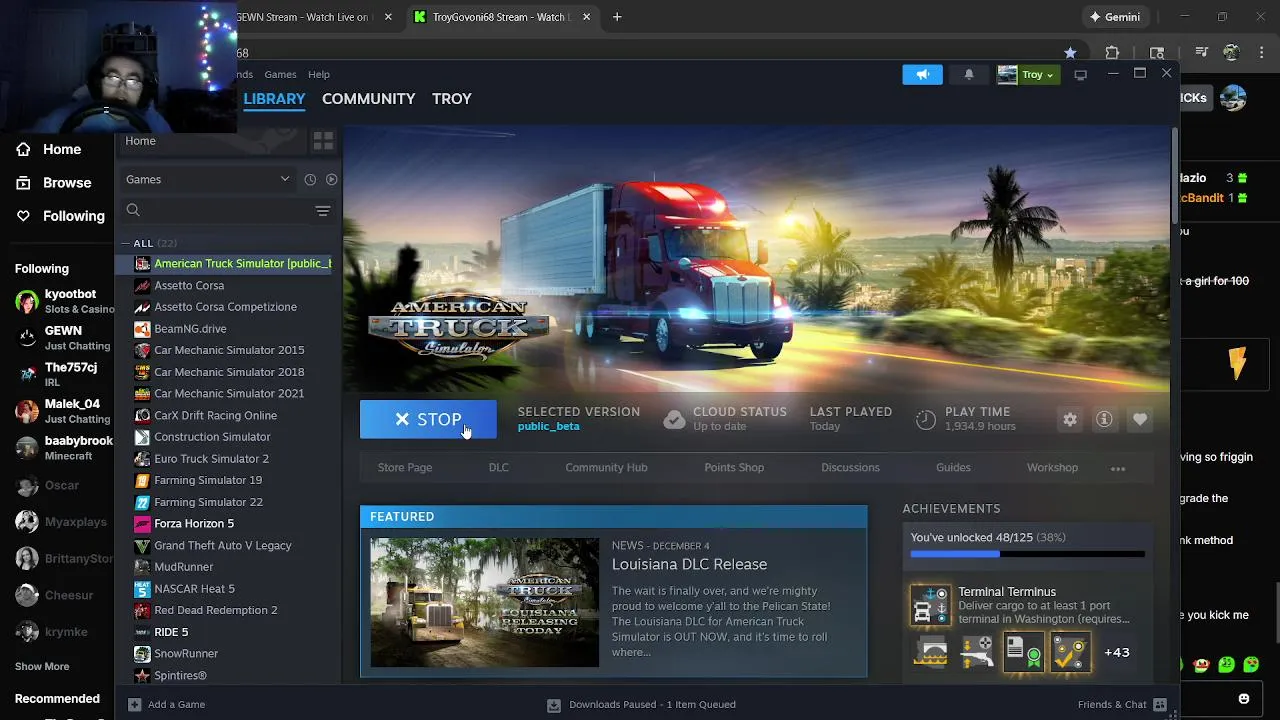The height and width of the screenshot is (720, 1280).
Task: Switch to GEWN Stream Chrome tab
Action: (302, 17)
